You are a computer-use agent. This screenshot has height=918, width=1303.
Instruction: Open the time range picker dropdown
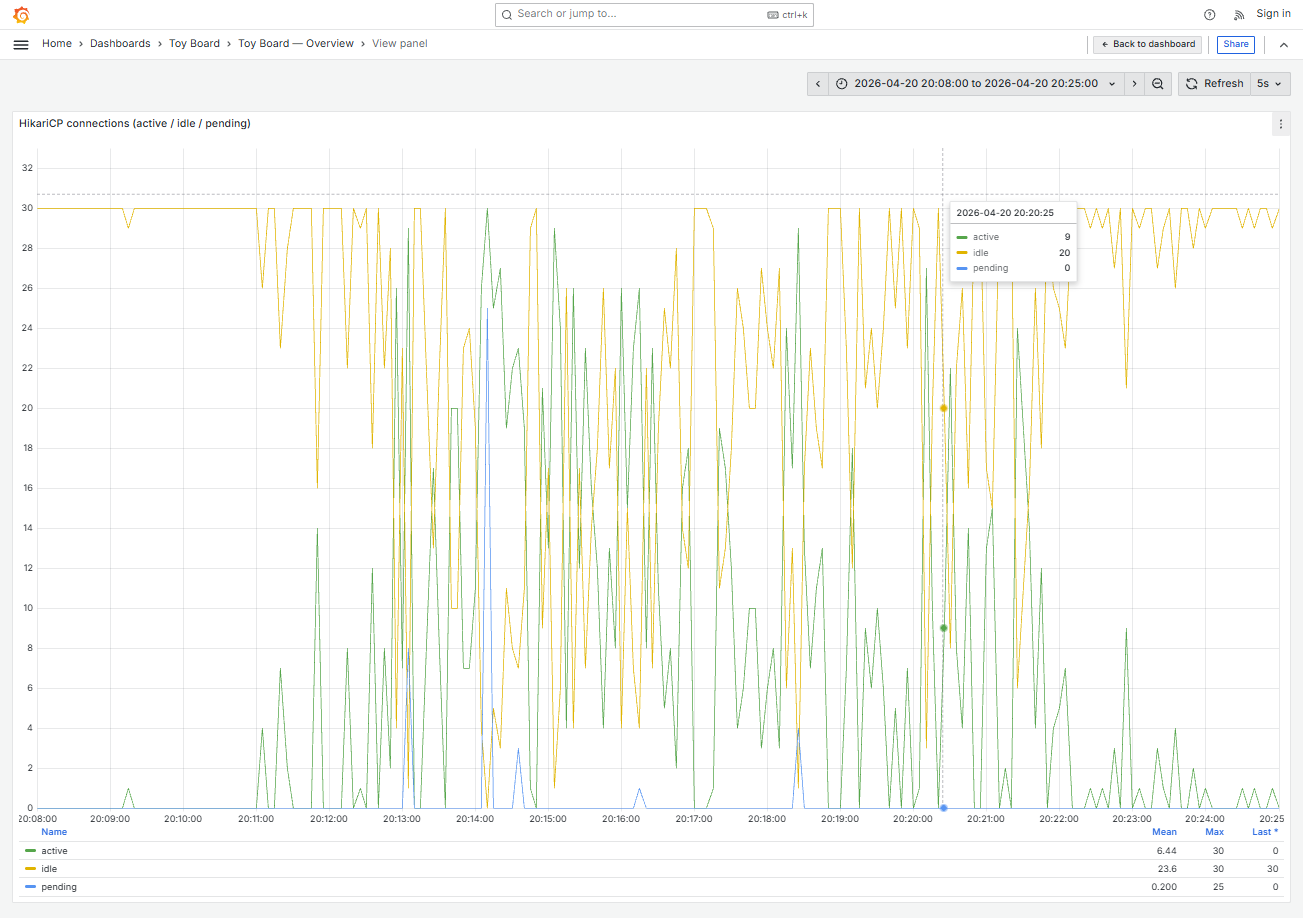point(976,84)
